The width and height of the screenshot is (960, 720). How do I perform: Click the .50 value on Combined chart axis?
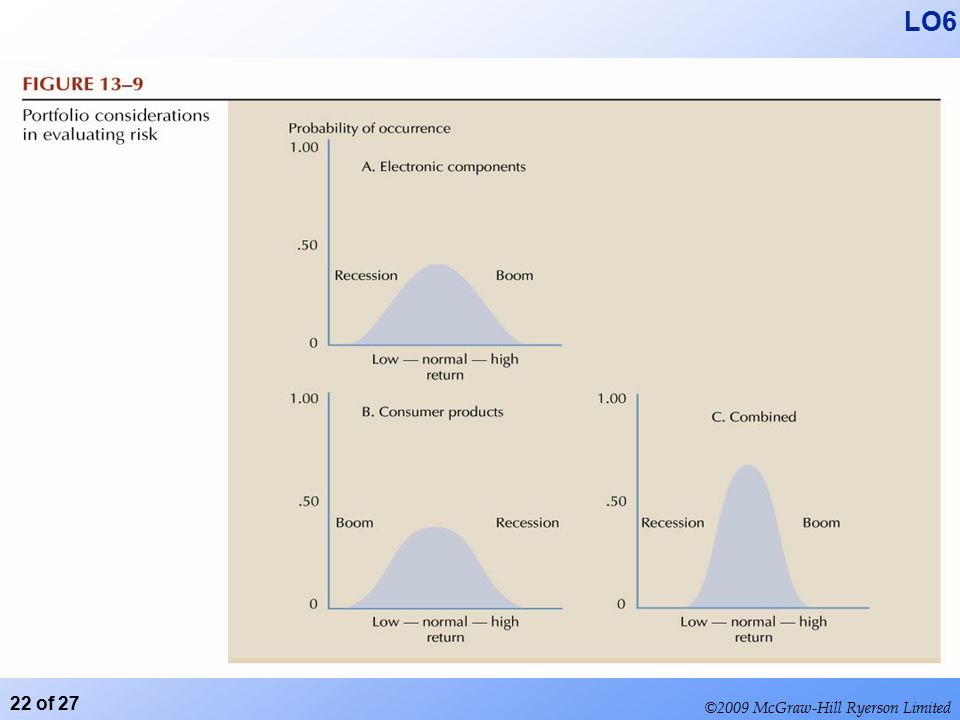tap(617, 501)
